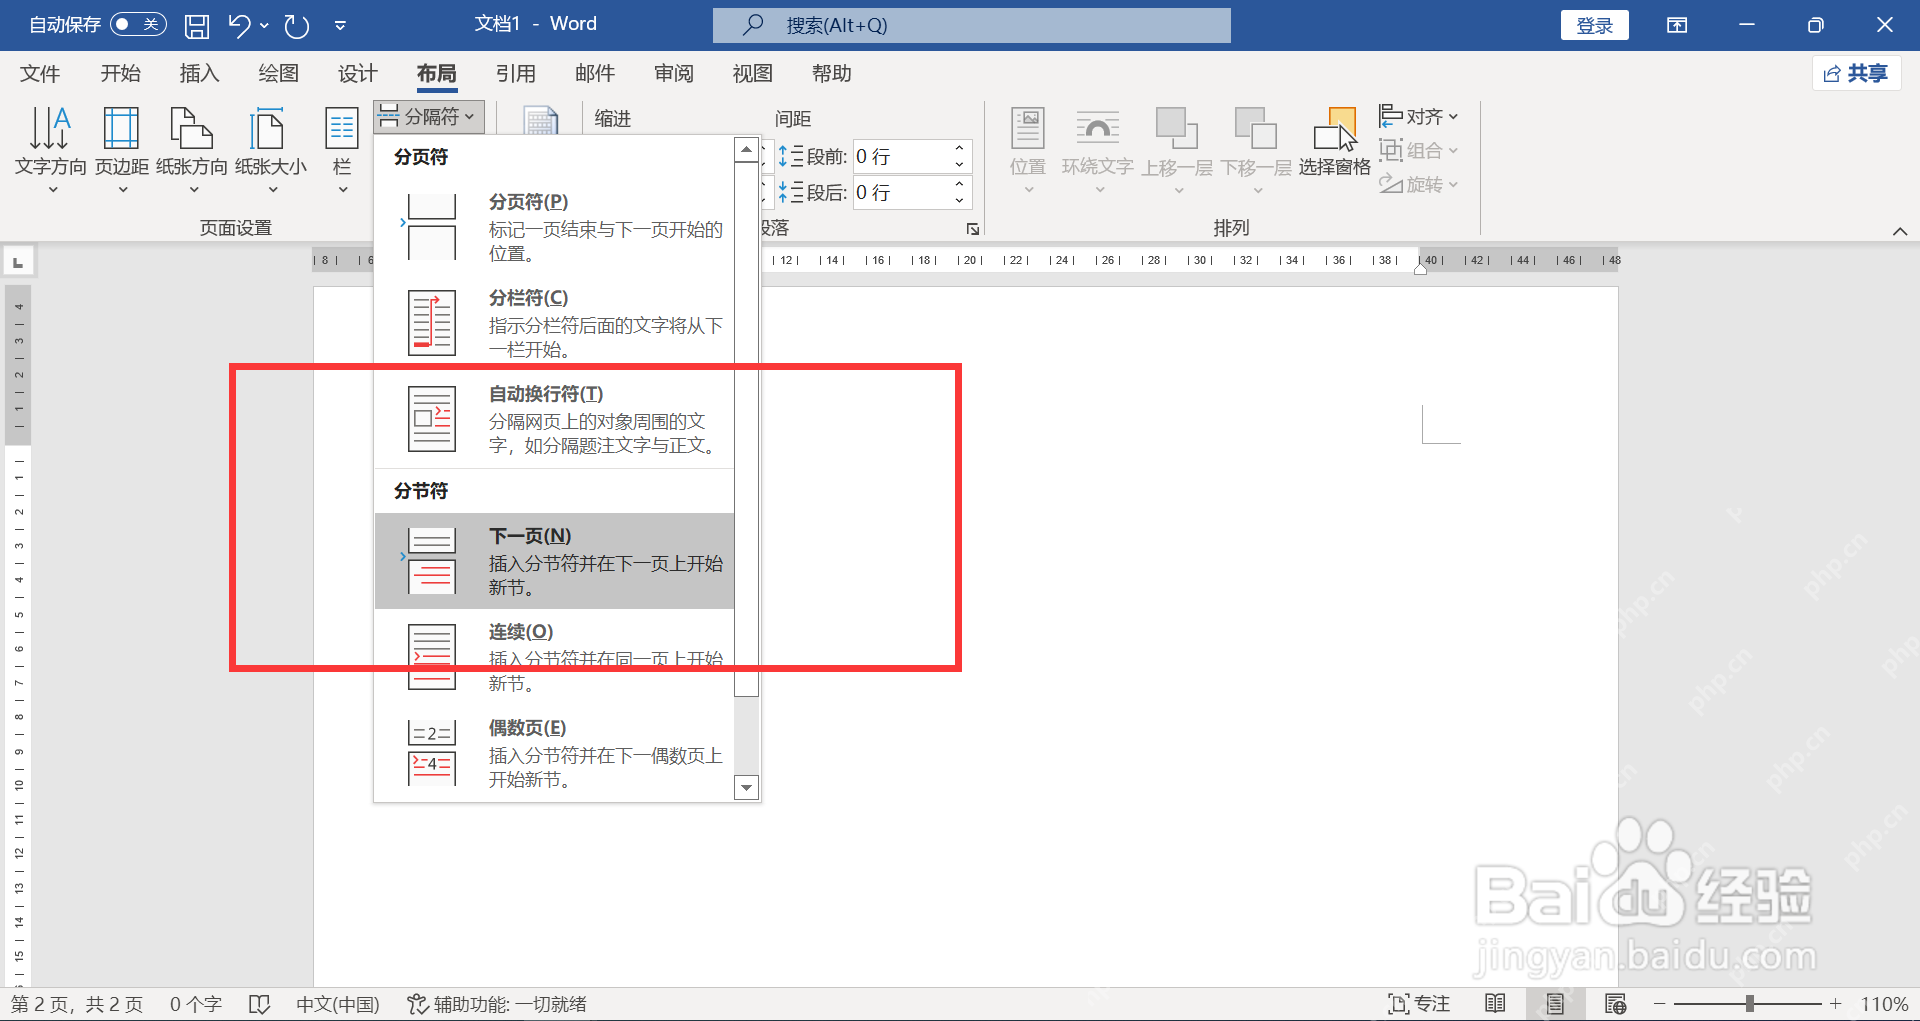1920x1021 pixels.
Task: Switch to the 插入 Insert tab
Action: [199, 74]
